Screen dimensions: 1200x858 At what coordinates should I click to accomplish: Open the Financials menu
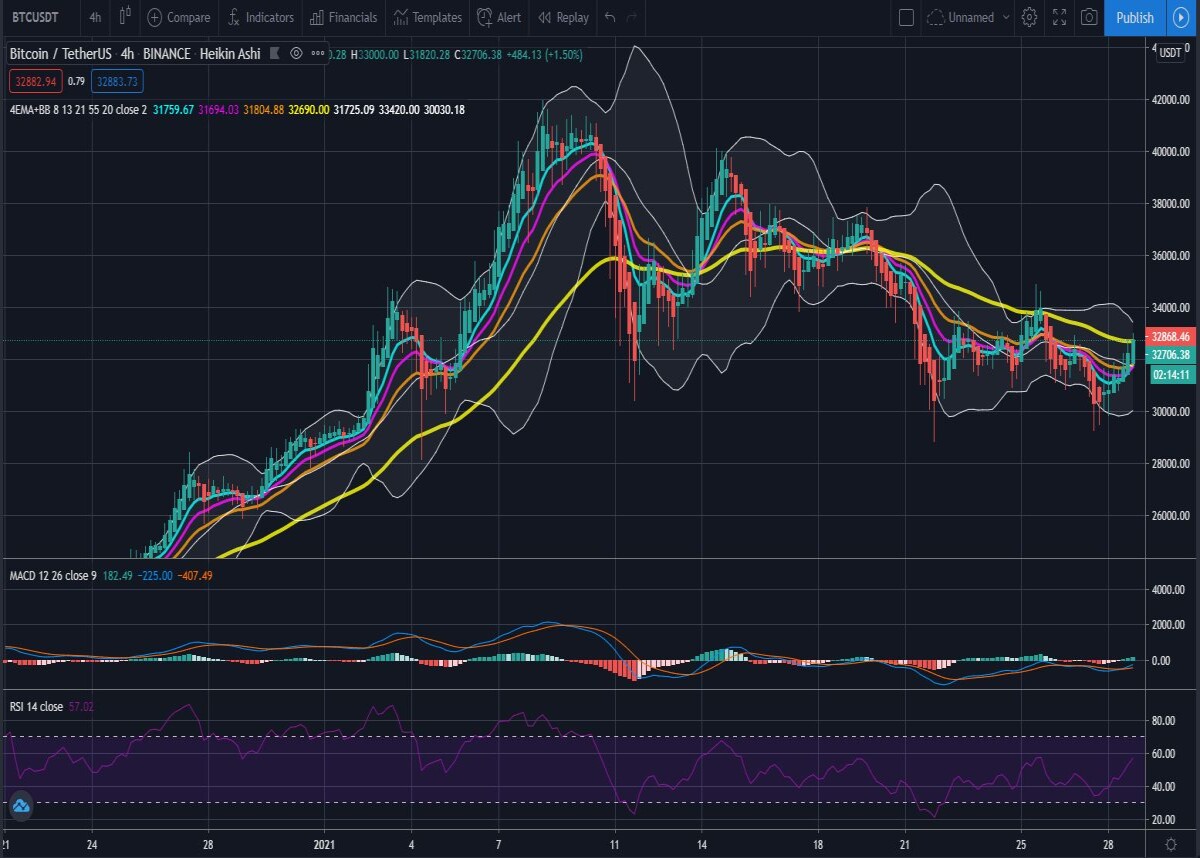click(343, 17)
